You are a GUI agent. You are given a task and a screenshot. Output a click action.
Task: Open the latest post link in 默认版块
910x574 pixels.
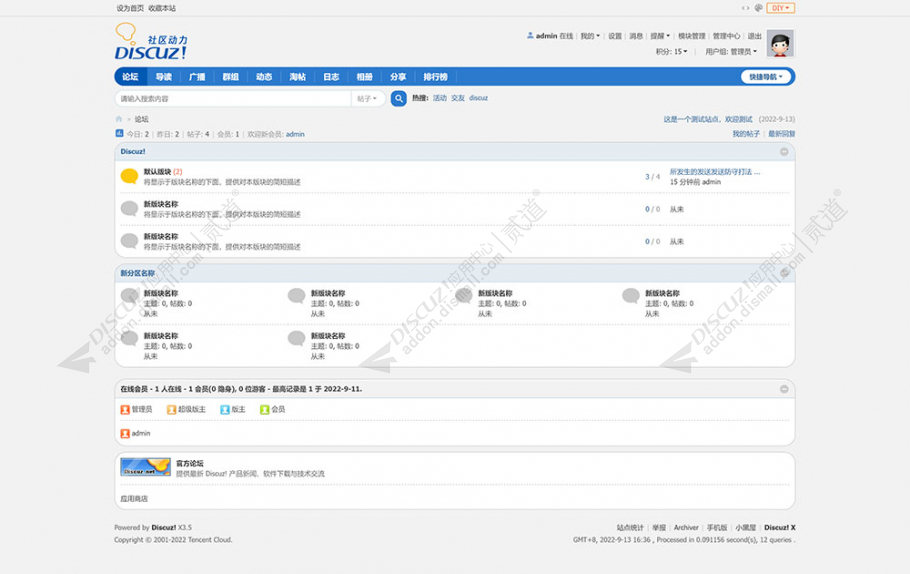tap(714, 172)
